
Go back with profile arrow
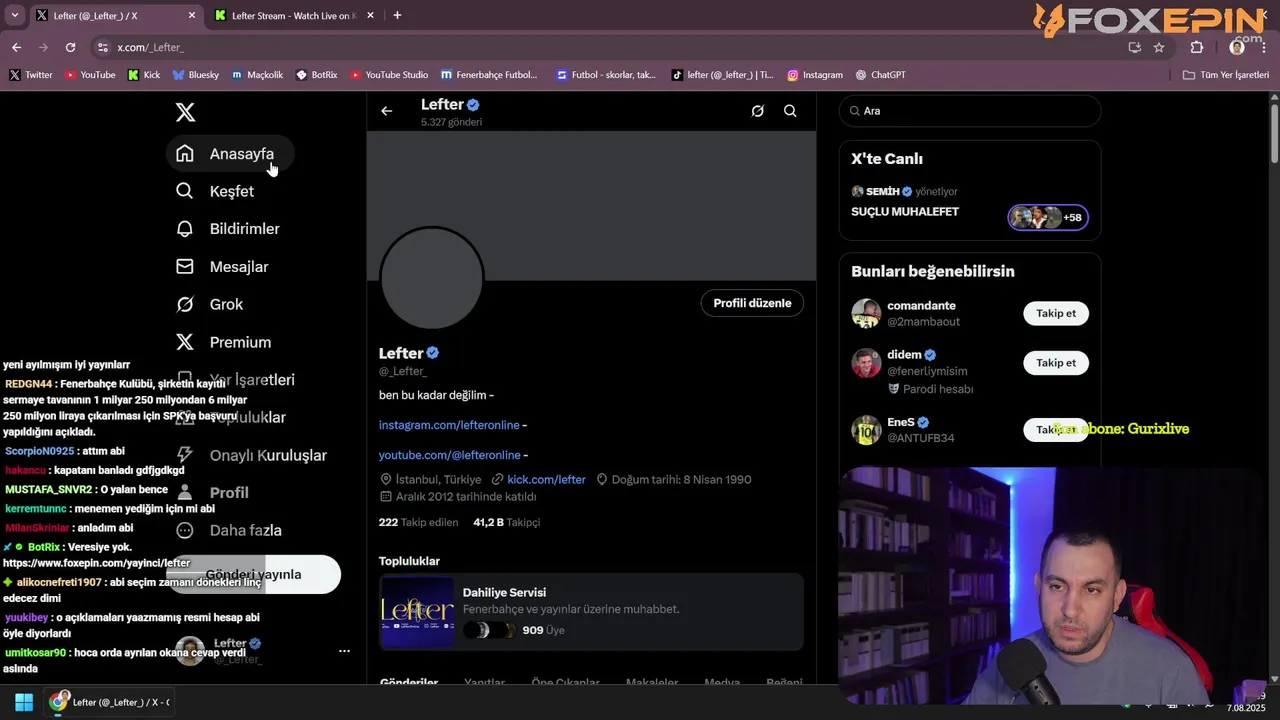(x=387, y=111)
